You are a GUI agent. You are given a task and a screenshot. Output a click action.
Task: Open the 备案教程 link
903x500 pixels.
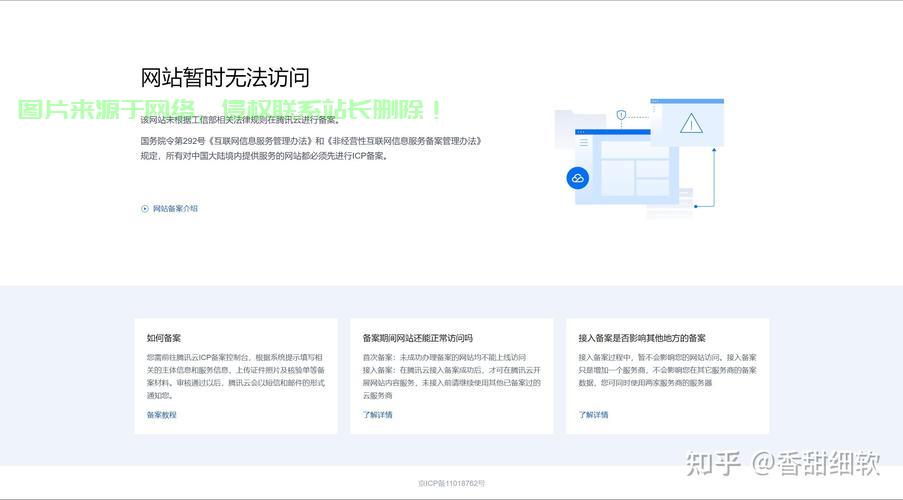pyautogui.click(x=162, y=415)
